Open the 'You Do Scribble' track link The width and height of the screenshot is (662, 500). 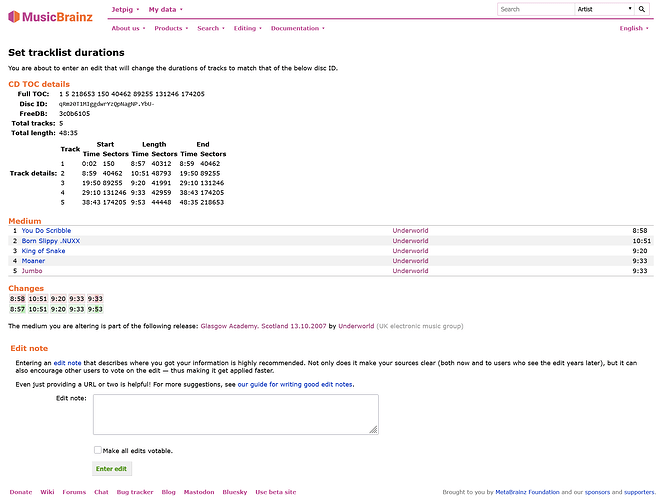click(x=46, y=231)
